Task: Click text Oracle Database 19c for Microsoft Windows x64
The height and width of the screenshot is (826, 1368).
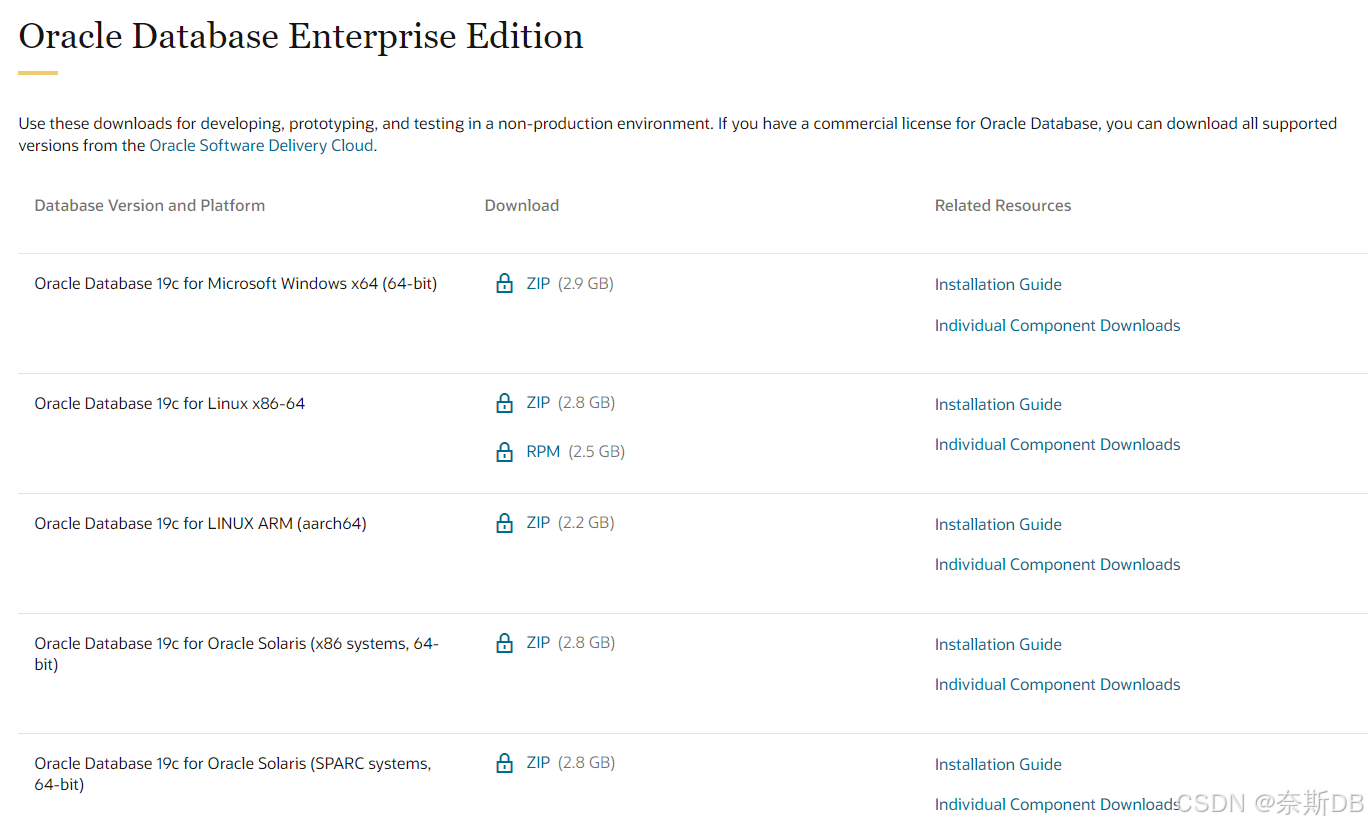Action: coord(236,283)
